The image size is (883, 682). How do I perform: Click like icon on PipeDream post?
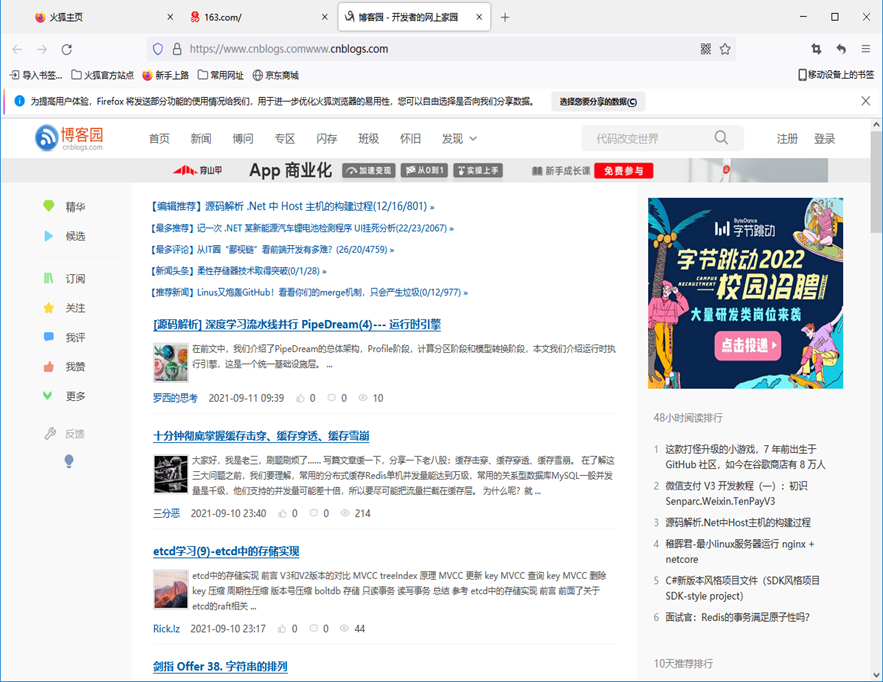(300, 398)
